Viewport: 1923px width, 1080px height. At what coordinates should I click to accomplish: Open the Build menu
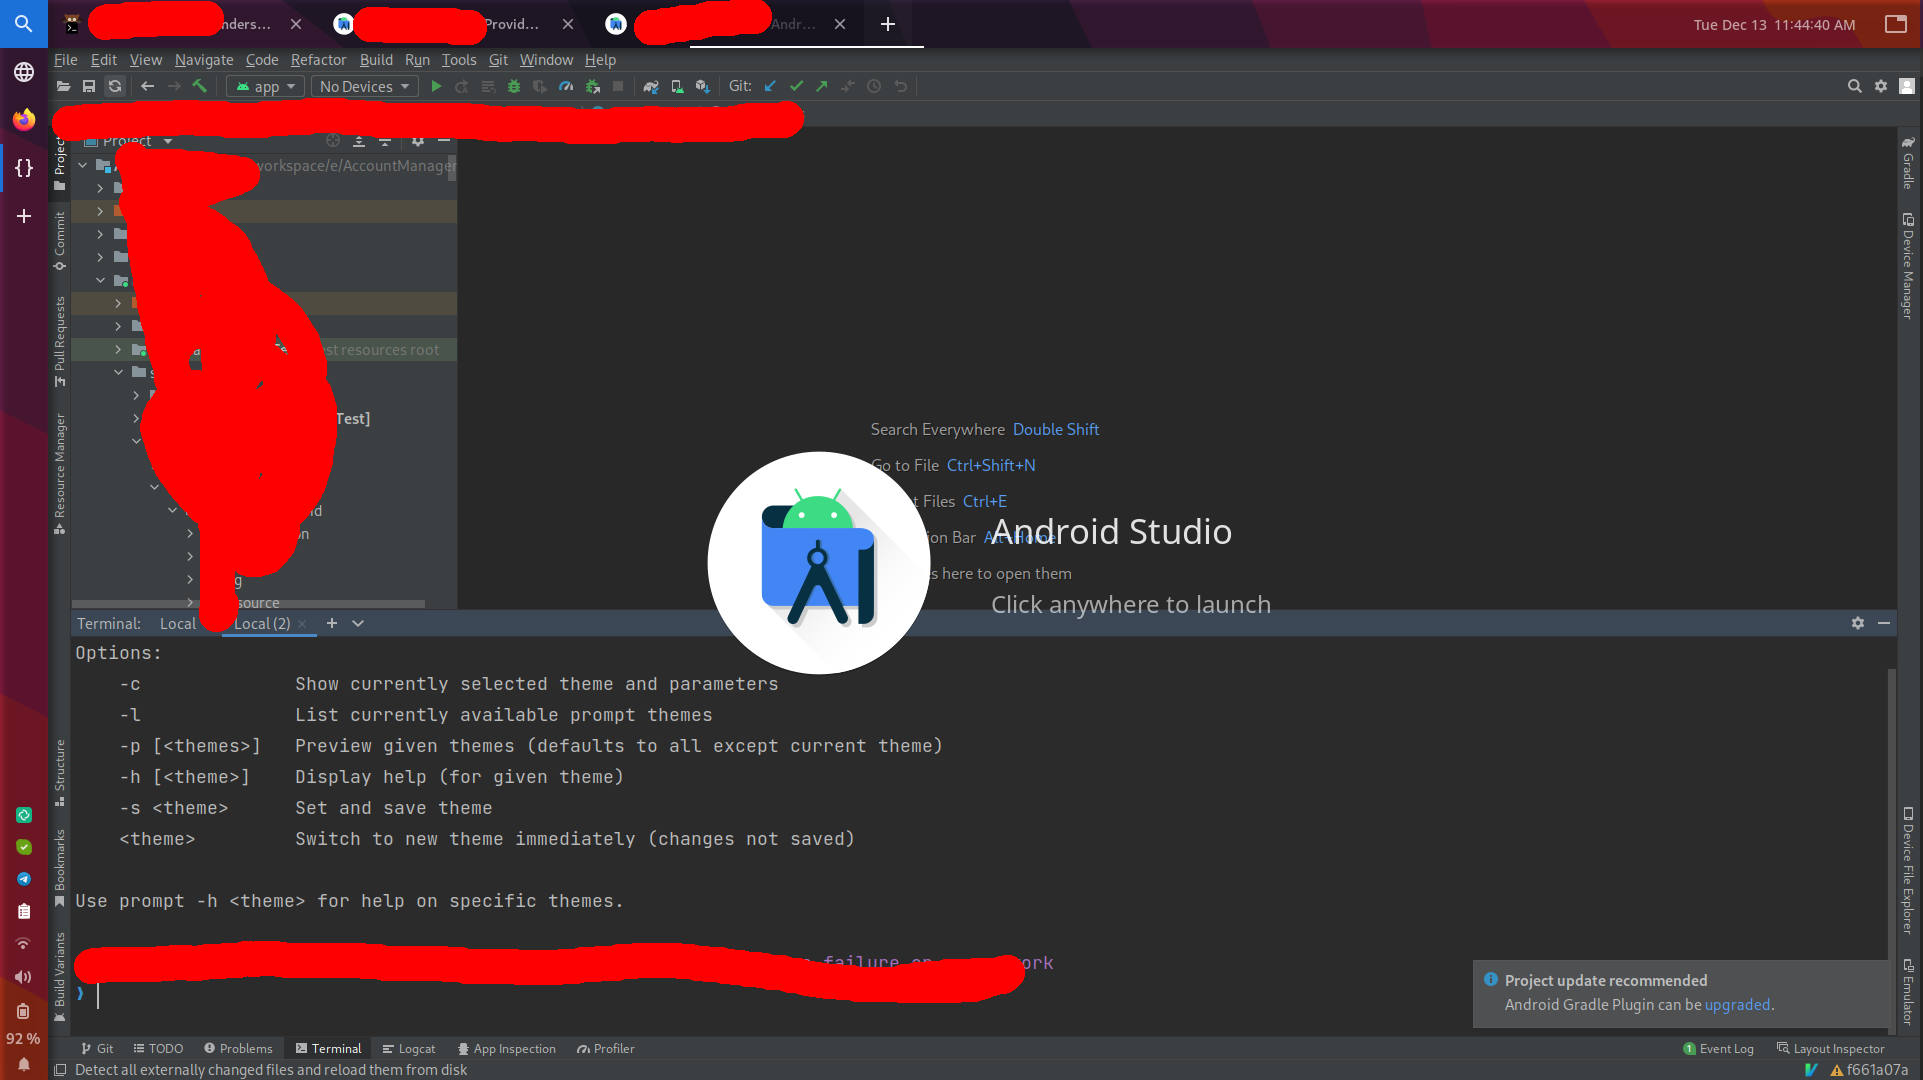pos(375,60)
